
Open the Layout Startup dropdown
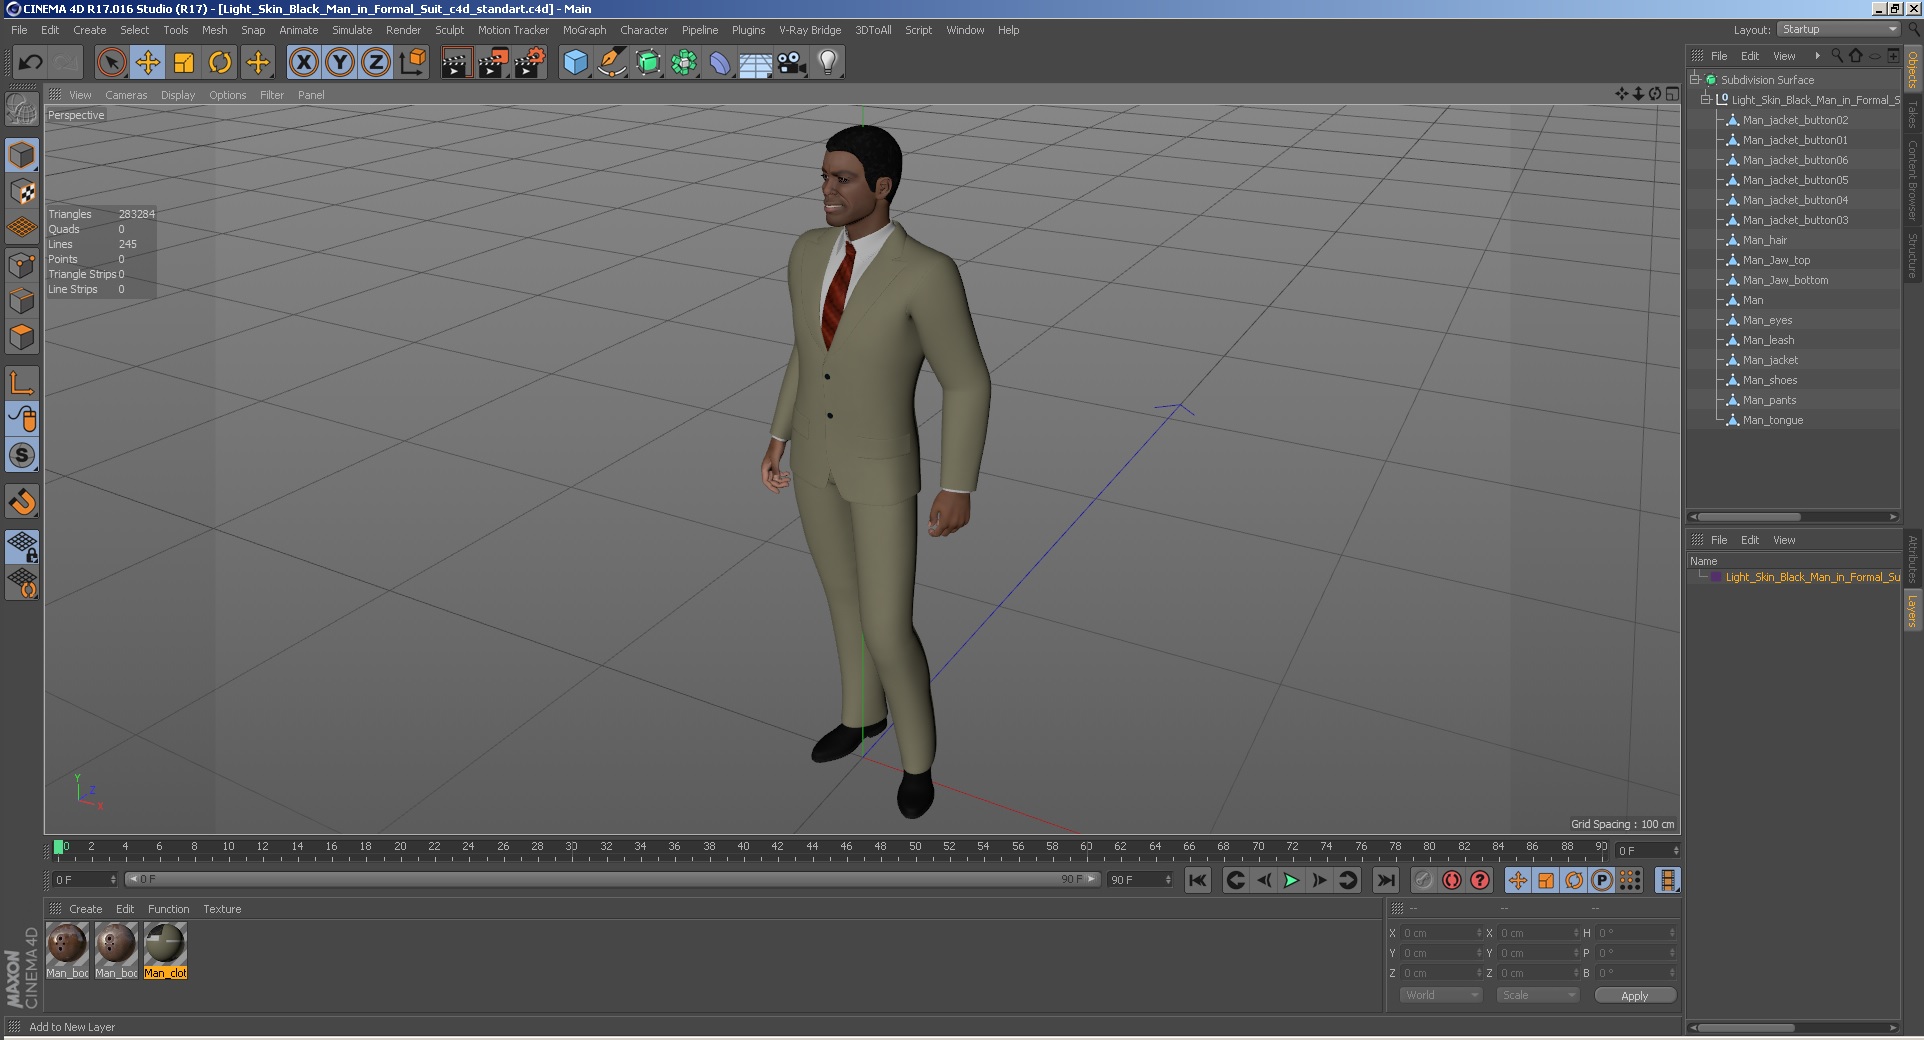(x=1838, y=30)
